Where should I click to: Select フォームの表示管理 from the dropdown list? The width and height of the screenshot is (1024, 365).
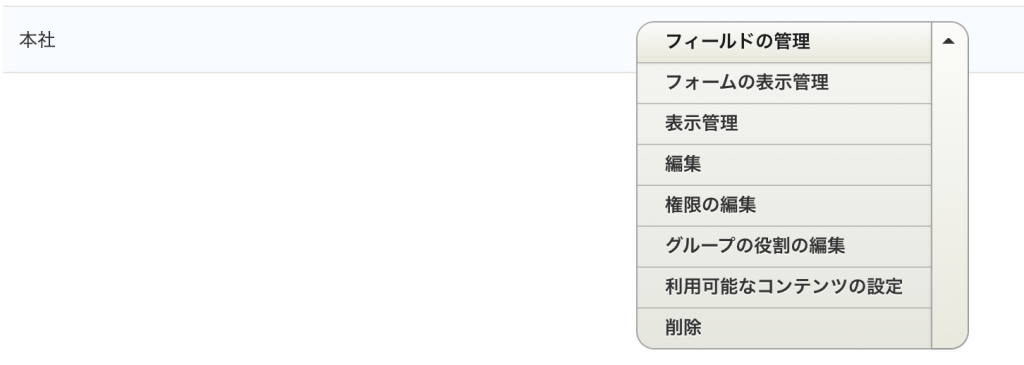[x=746, y=83]
